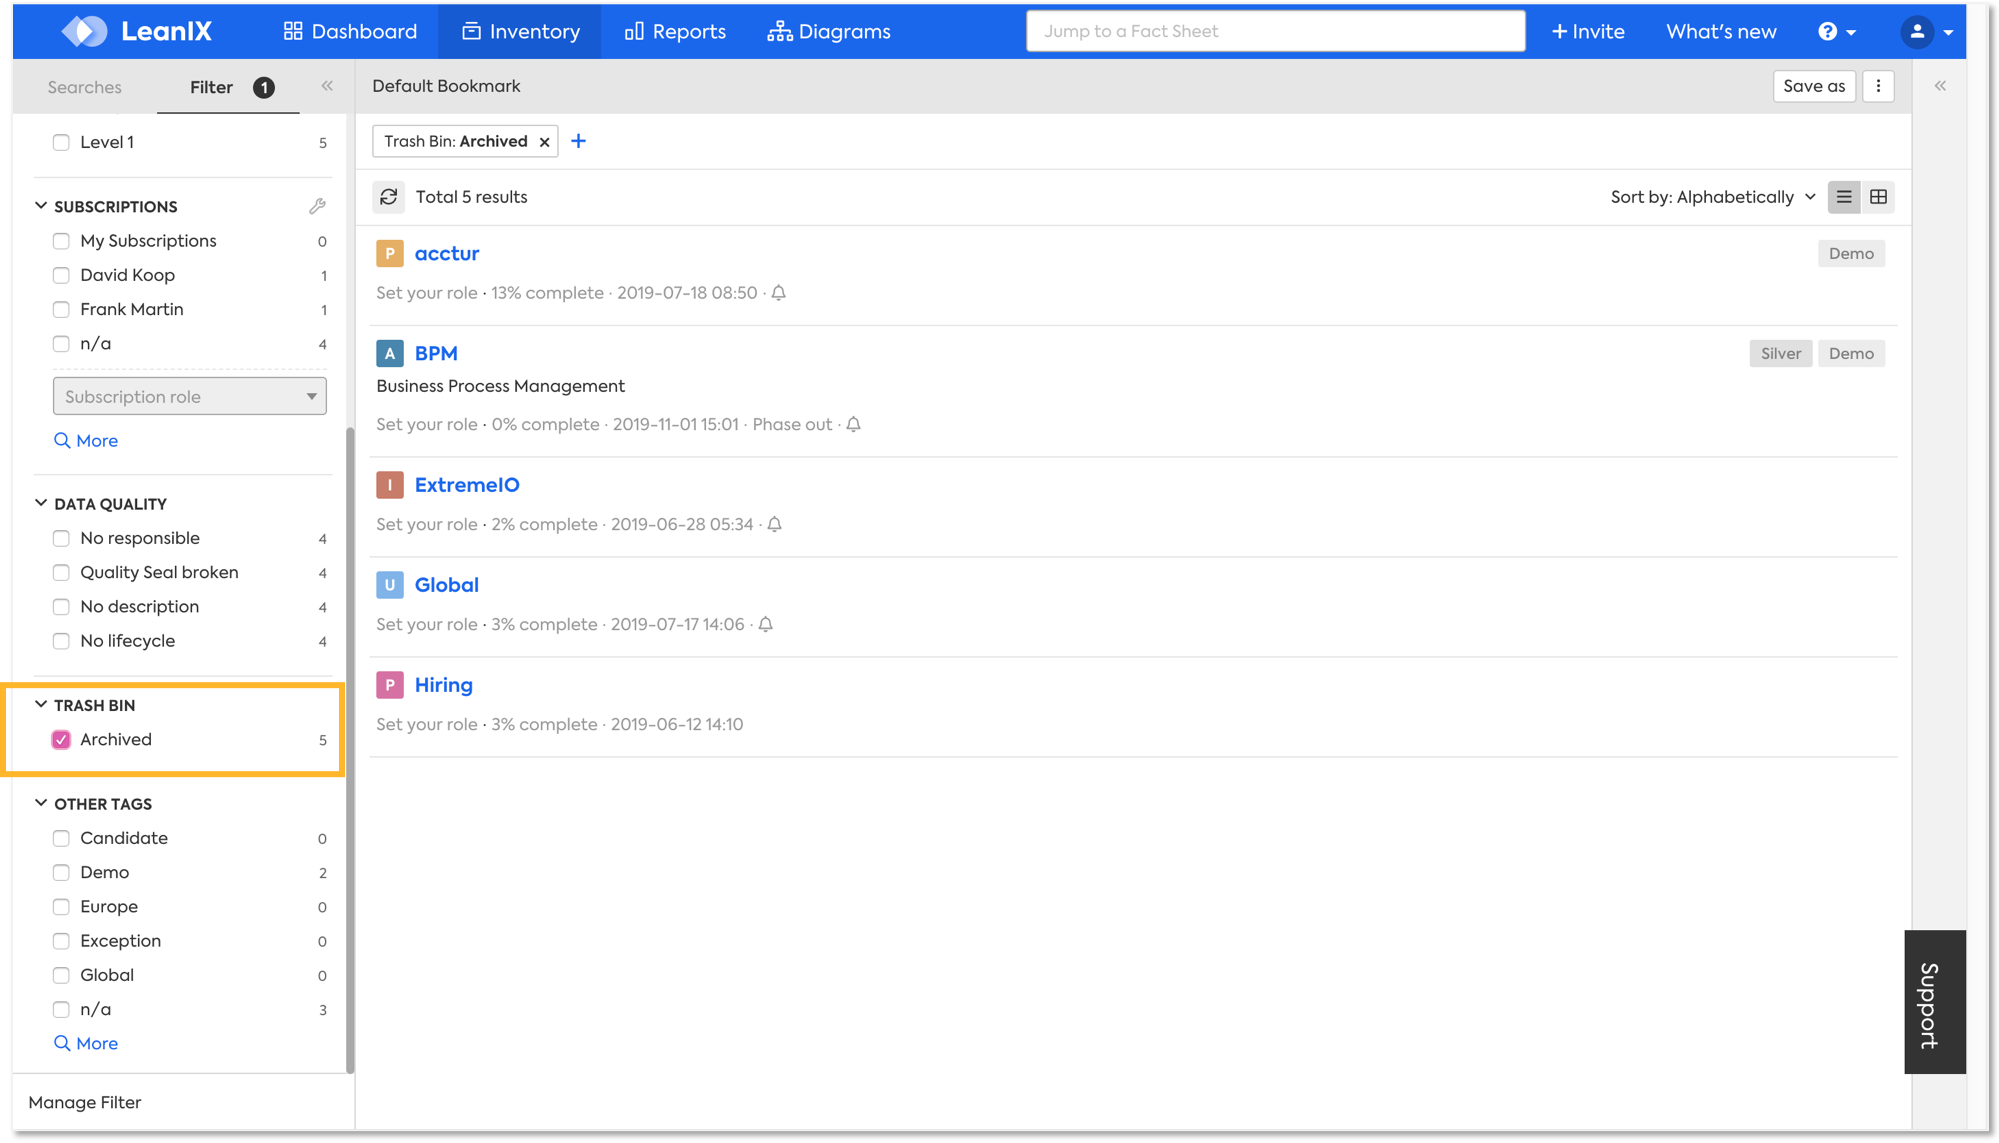Collapse the Trash Bin section
The image size is (1999, 1143).
pos(41,704)
